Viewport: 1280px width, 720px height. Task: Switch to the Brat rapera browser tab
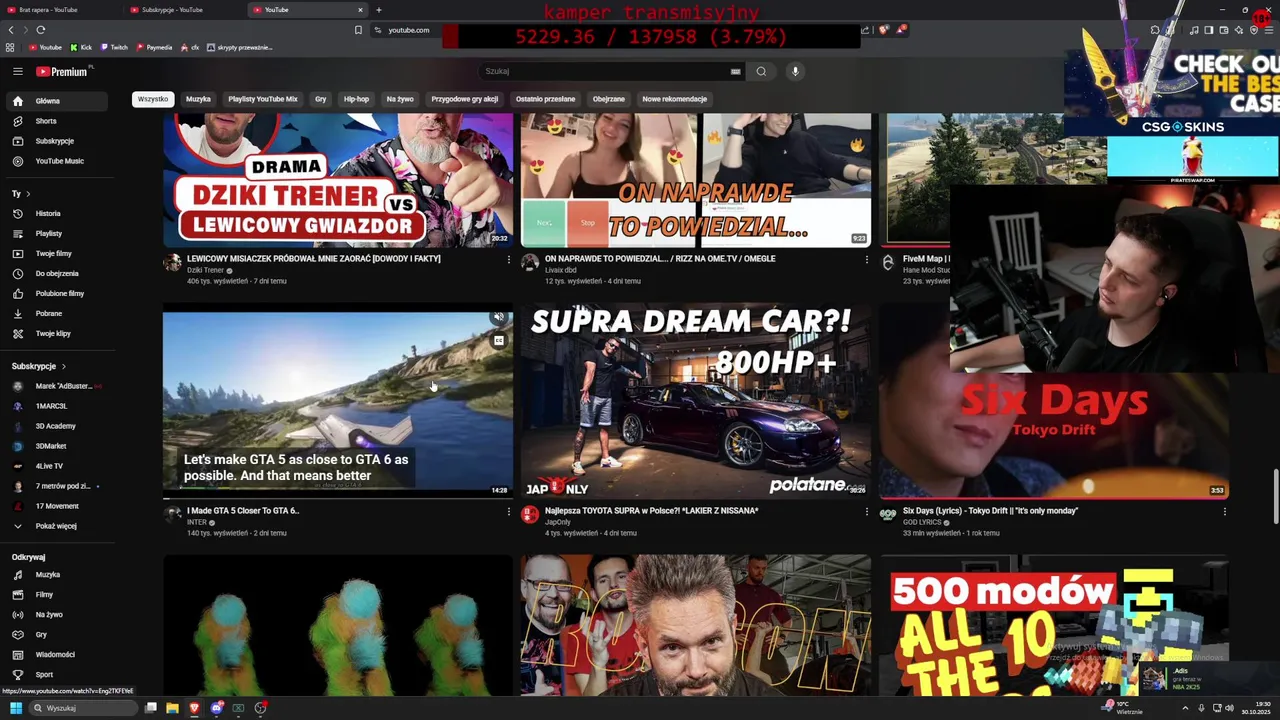(x=60, y=10)
